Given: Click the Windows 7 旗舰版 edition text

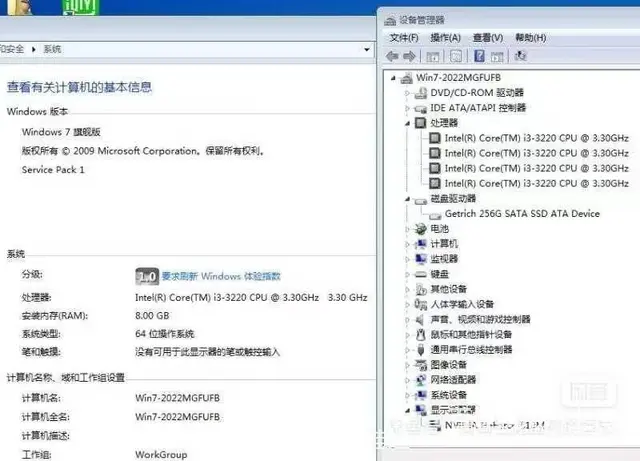Looking at the screenshot, I should (x=61, y=132).
